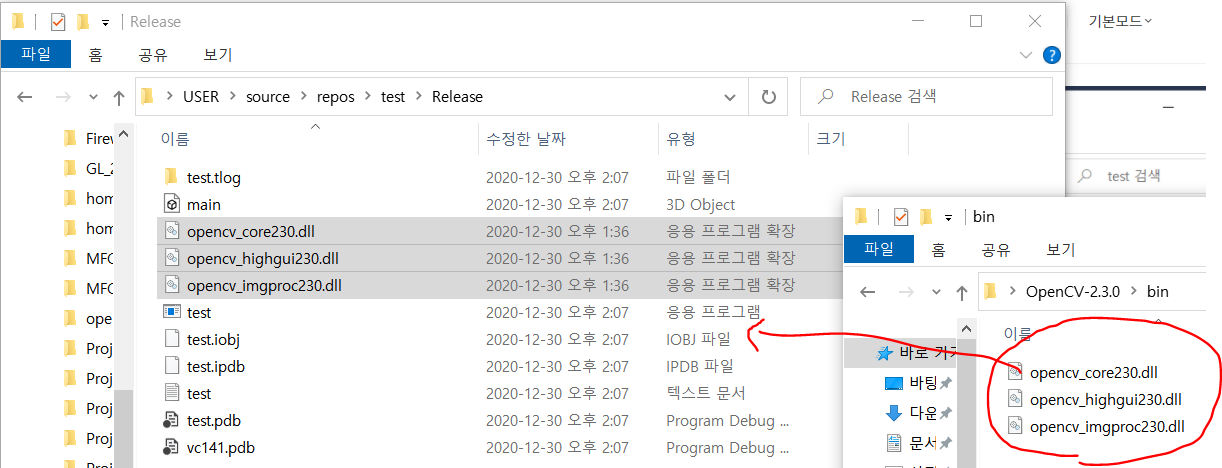Select the test.ipdb file icon
This screenshot has height=468, width=1222.
click(170, 366)
